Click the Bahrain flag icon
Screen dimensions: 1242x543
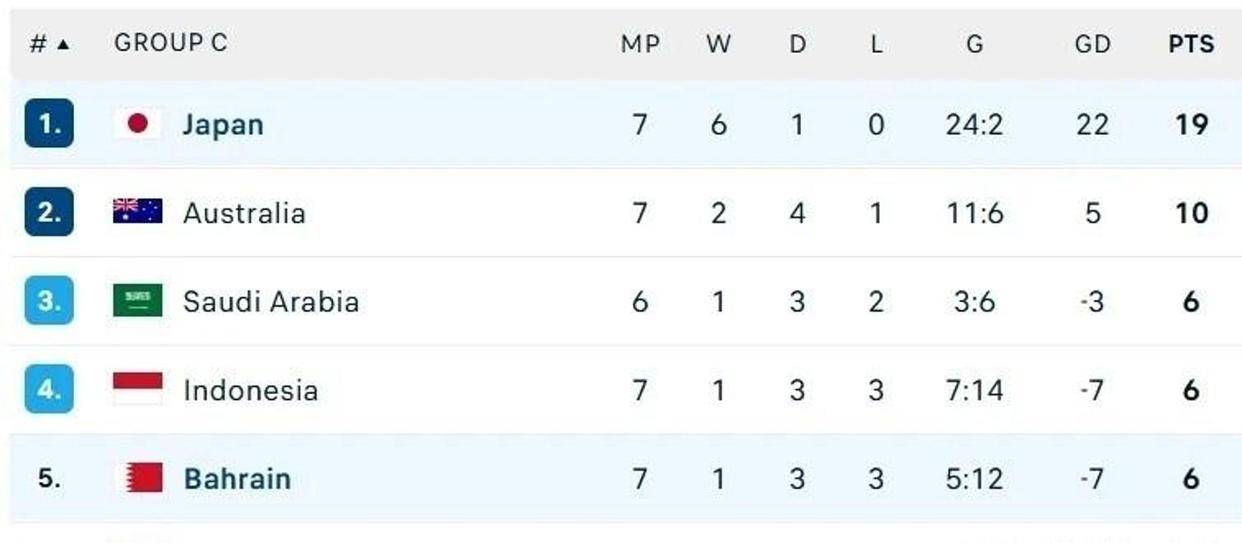(x=138, y=477)
